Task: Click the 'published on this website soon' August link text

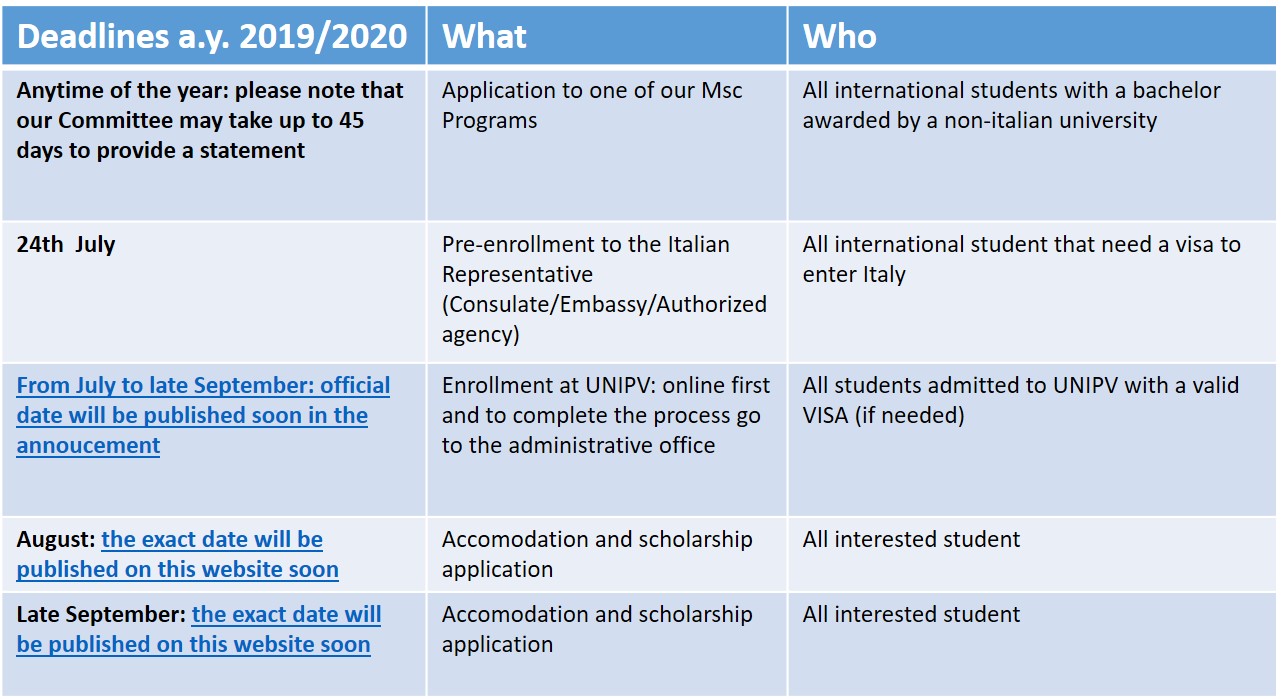Action: 177,570
